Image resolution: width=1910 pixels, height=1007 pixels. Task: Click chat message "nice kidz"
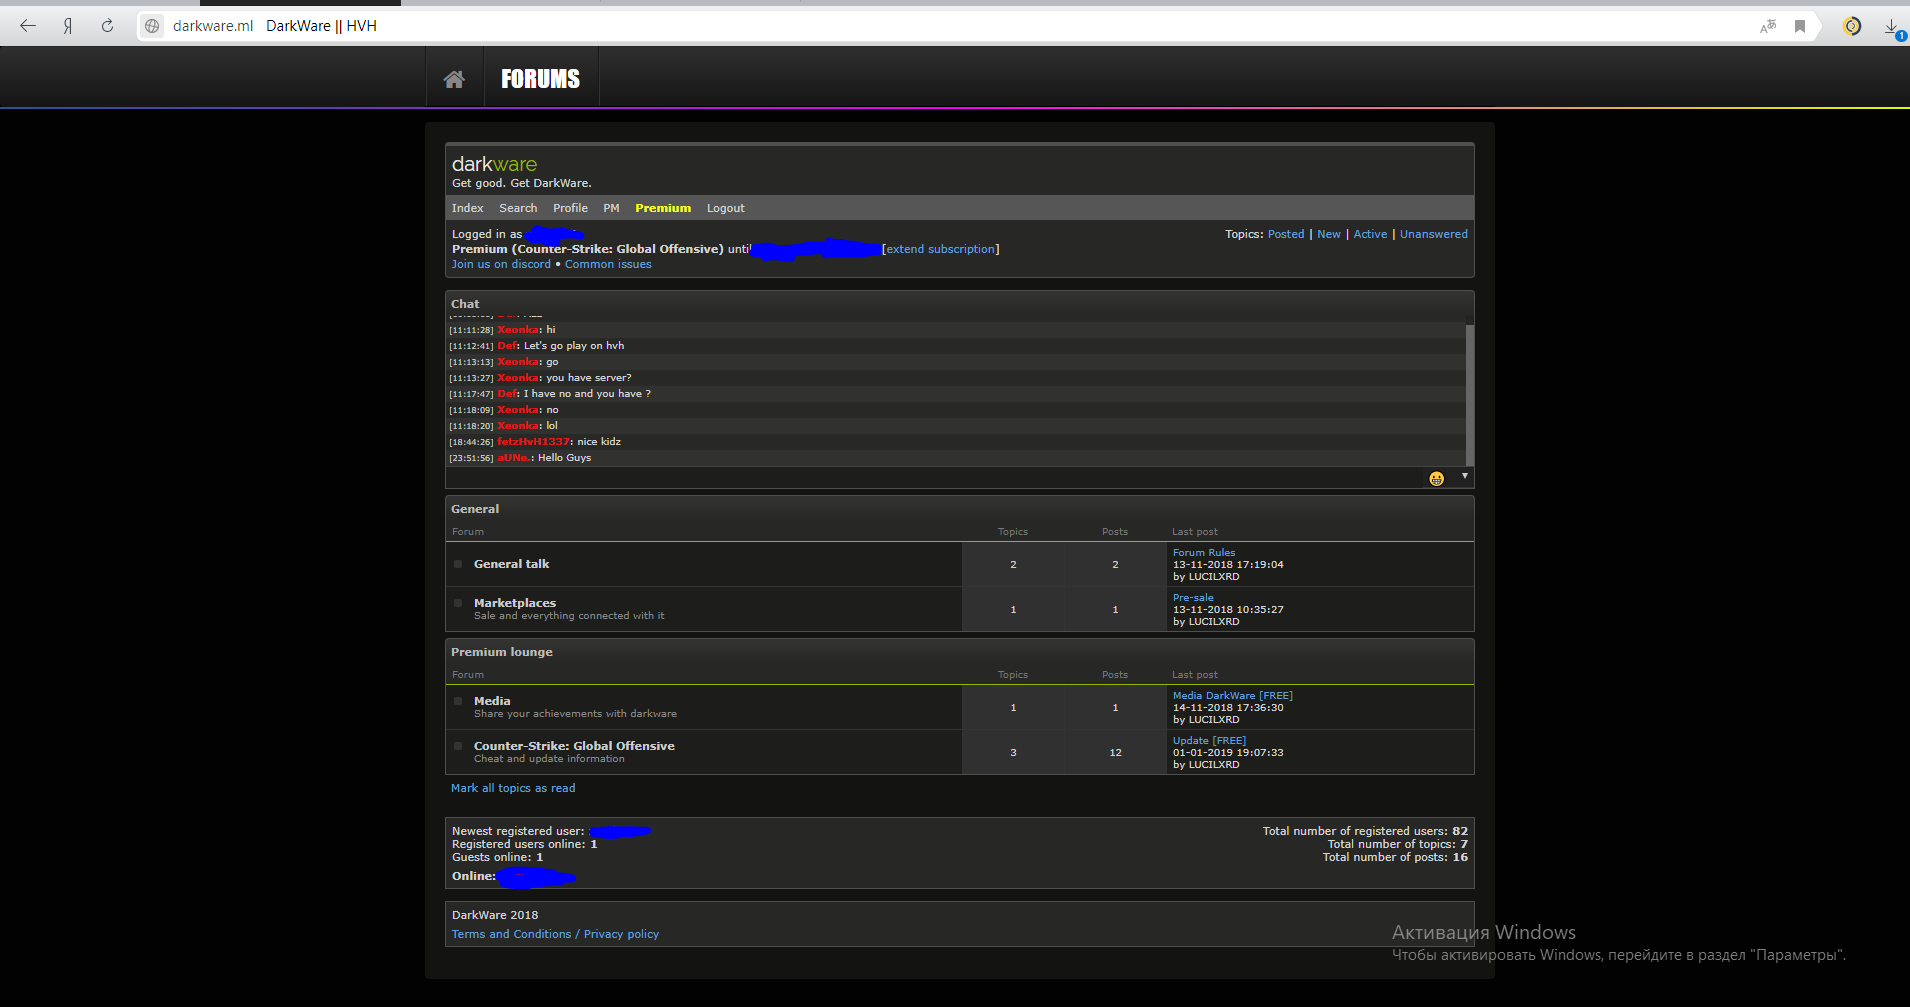pyautogui.click(x=599, y=442)
